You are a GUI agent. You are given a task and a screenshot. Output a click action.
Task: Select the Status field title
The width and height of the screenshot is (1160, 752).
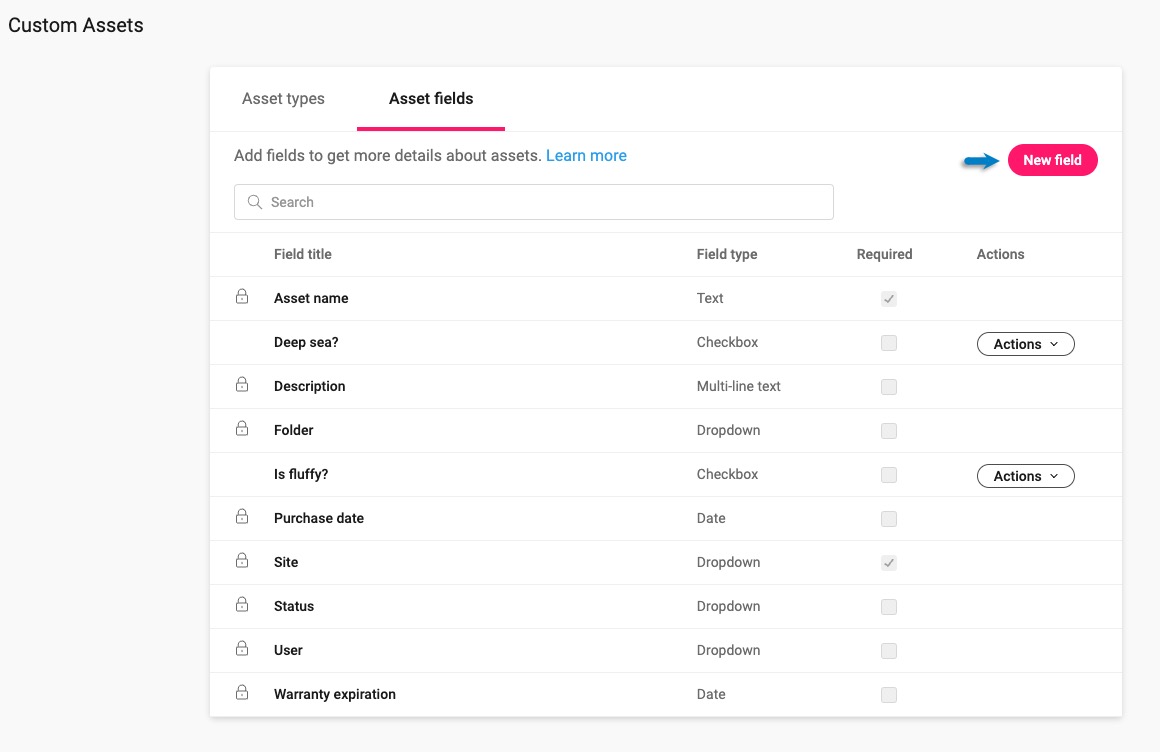pos(294,606)
